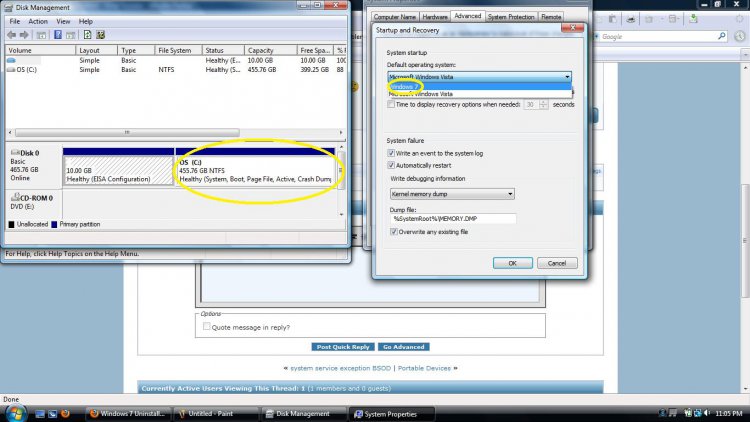The height and width of the screenshot is (422, 750).
Task: Switch to Windows 7 Uninstall taskbar button
Action: (x=129, y=414)
